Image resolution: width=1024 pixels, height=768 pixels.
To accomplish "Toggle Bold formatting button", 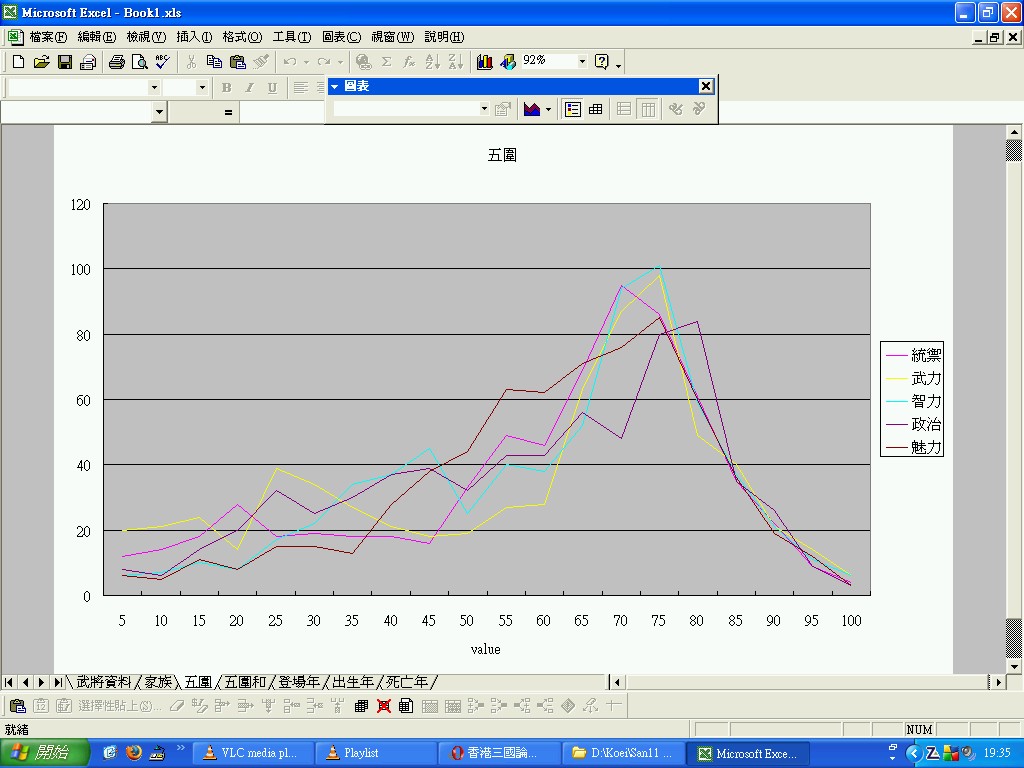I will point(227,88).
